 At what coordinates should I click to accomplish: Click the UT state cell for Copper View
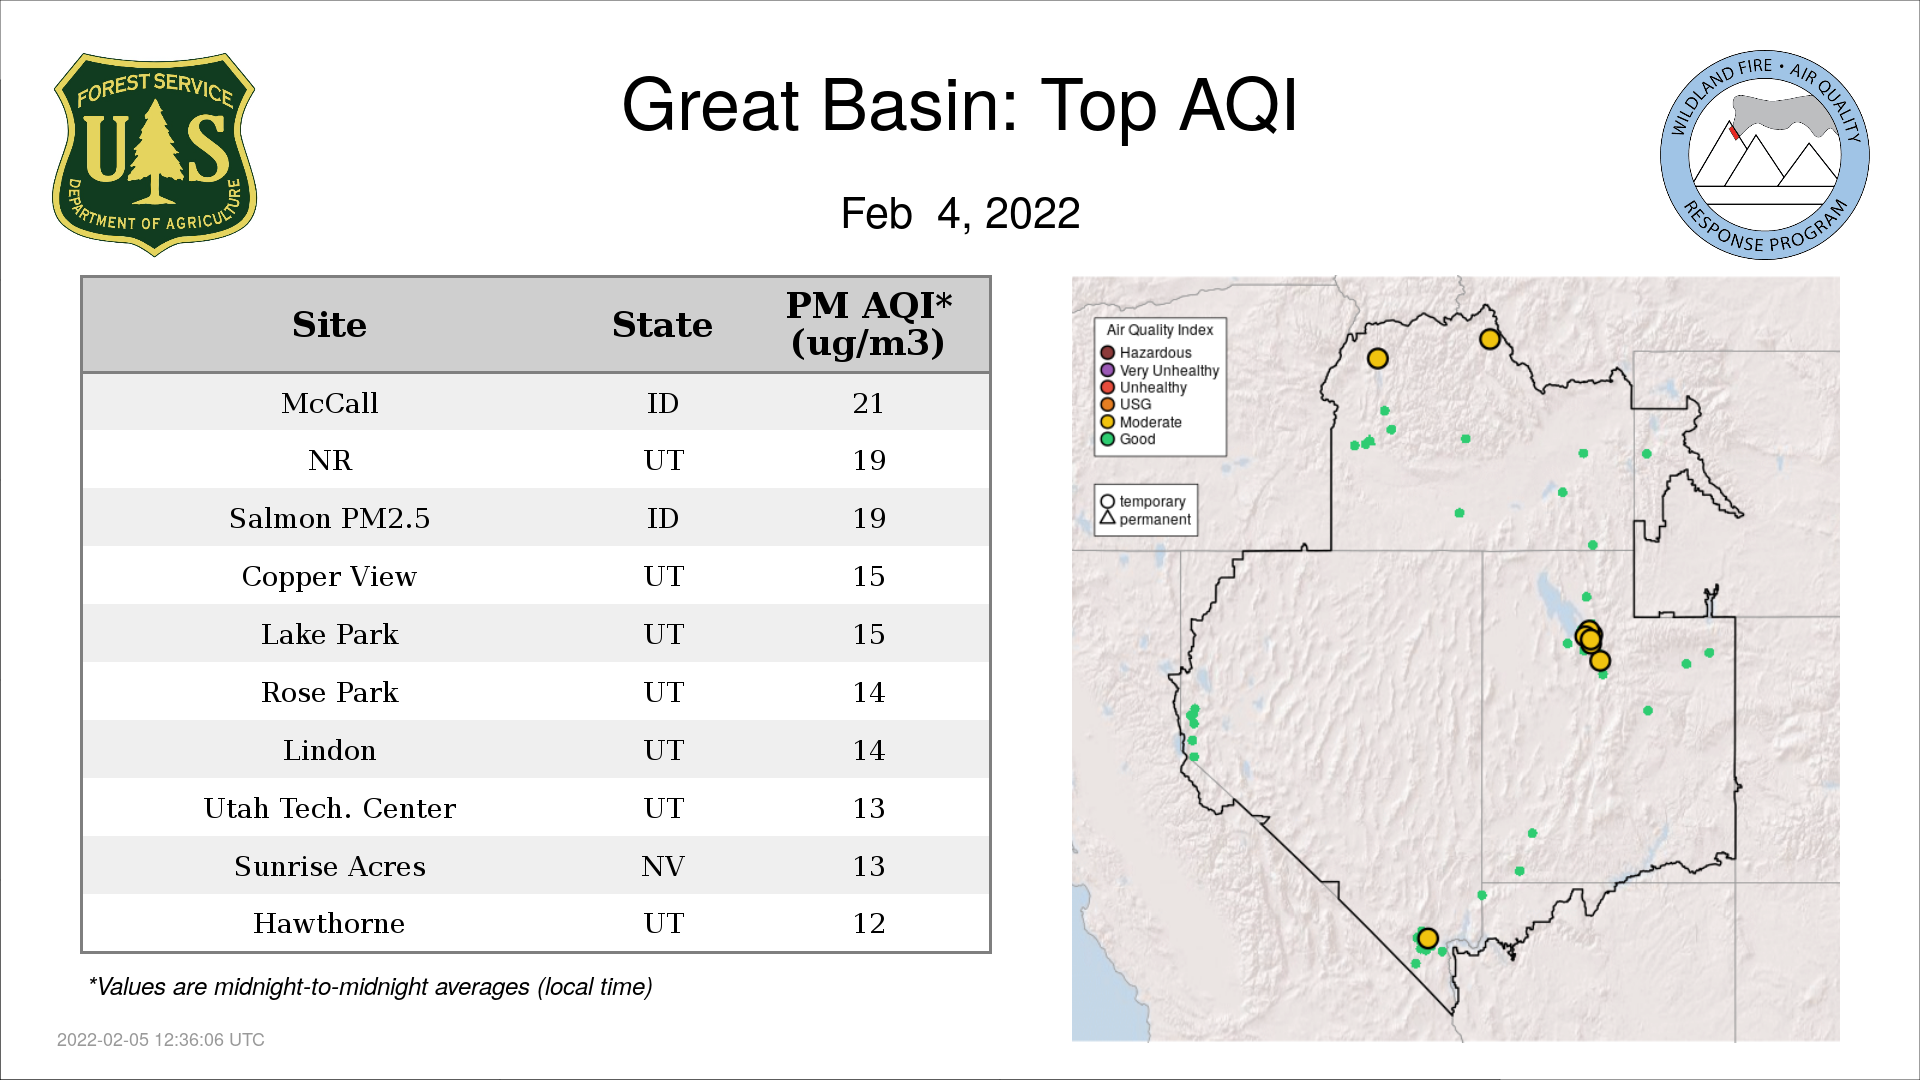pyautogui.click(x=663, y=576)
